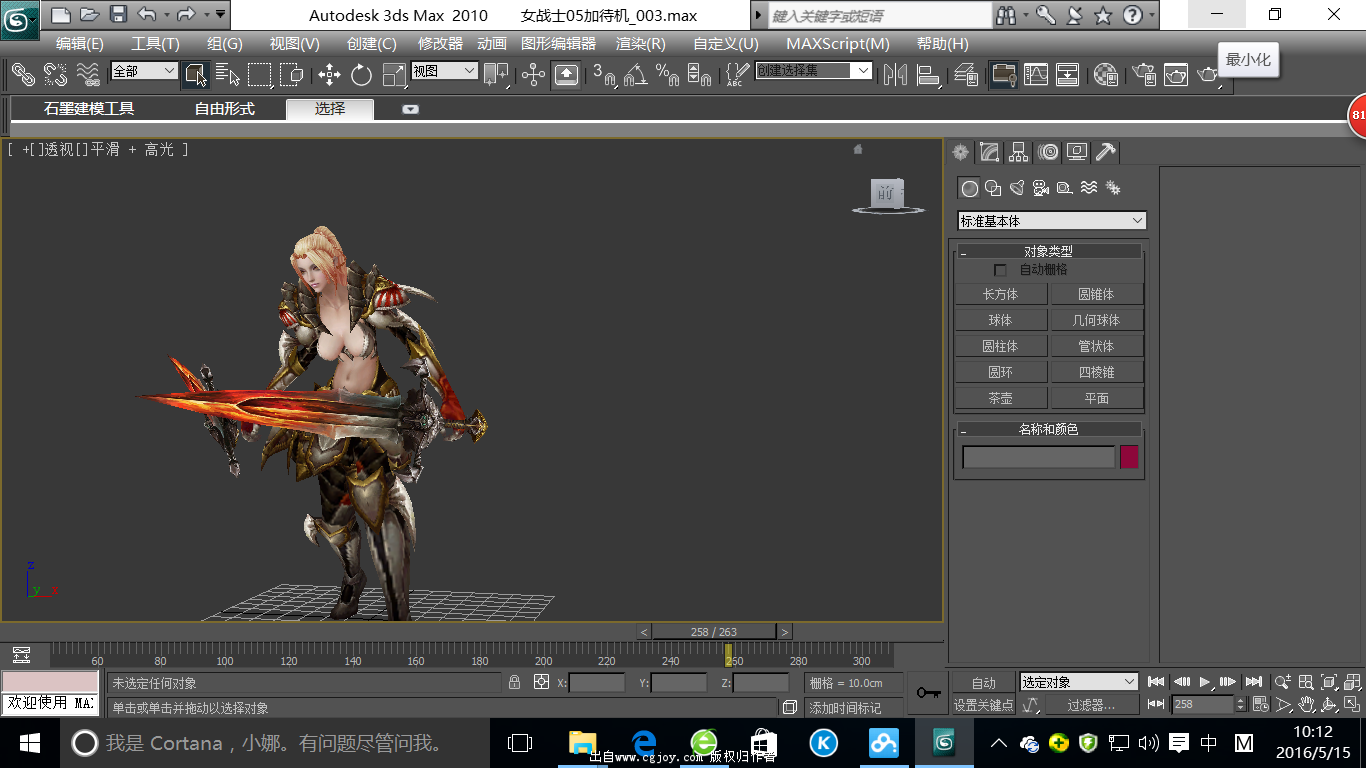The width and height of the screenshot is (1366, 768).
Task: Play the animation
Action: tap(1205, 682)
